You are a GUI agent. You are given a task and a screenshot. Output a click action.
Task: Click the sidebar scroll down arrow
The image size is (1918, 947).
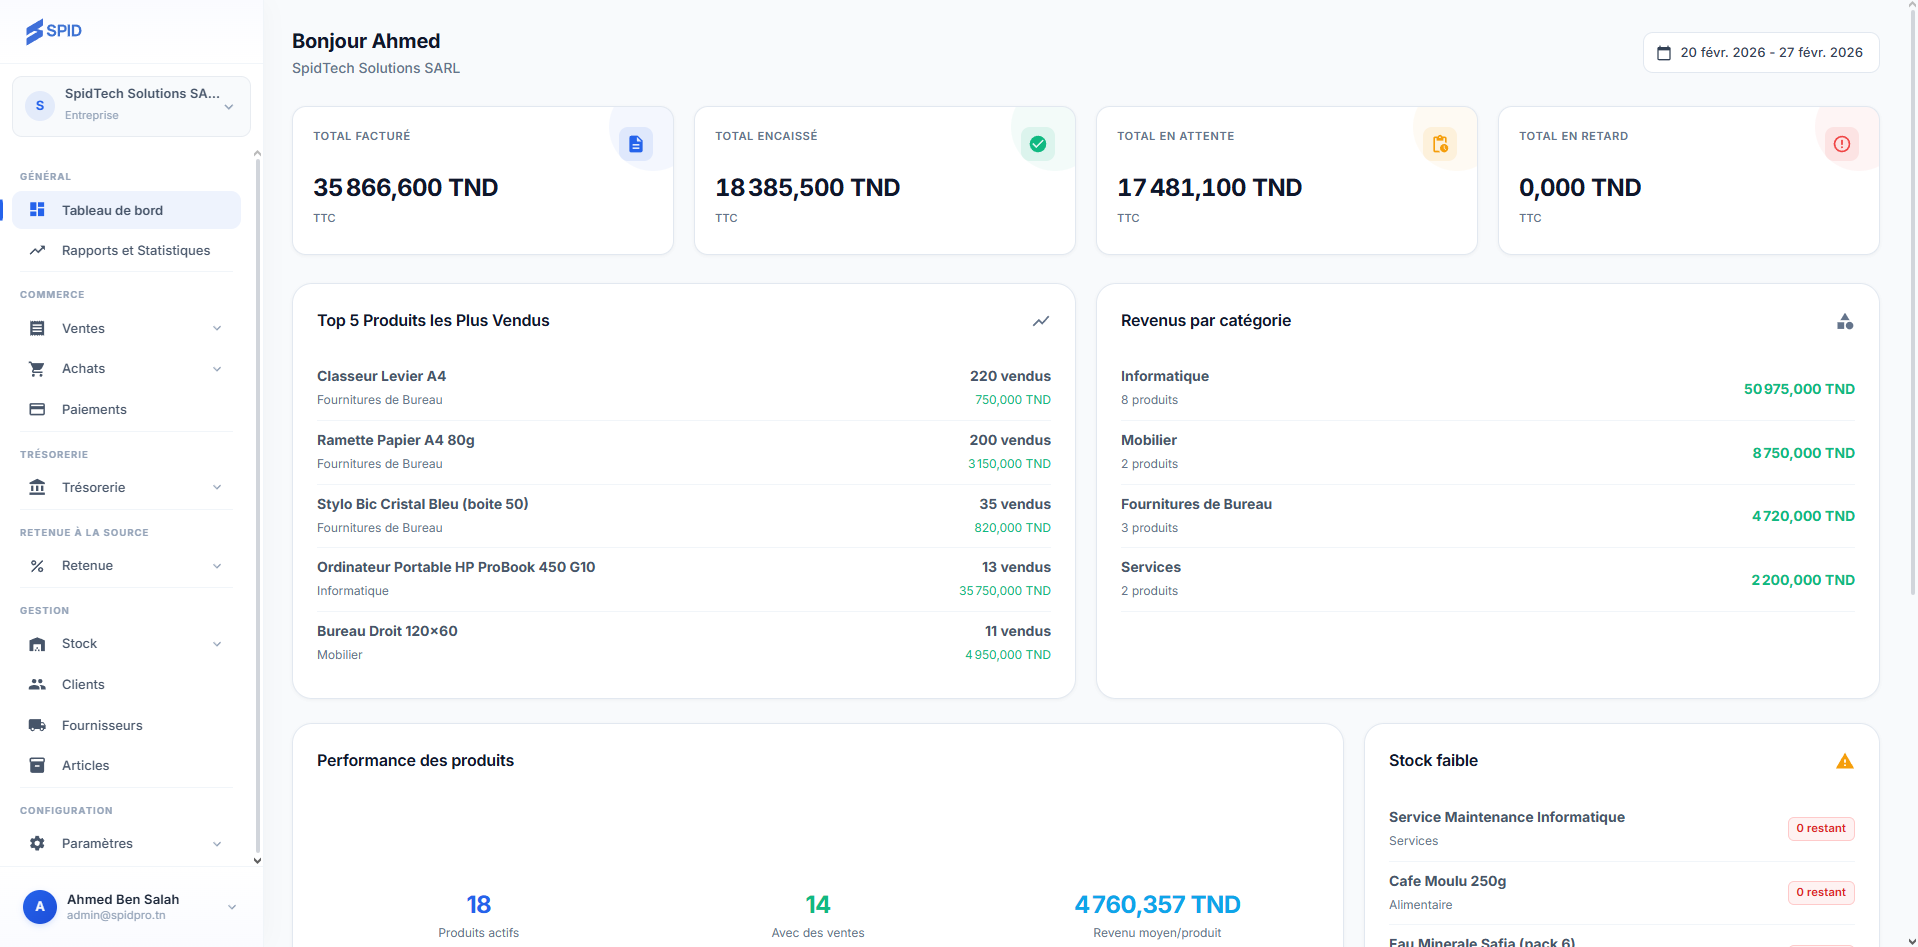pyautogui.click(x=257, y=860)
